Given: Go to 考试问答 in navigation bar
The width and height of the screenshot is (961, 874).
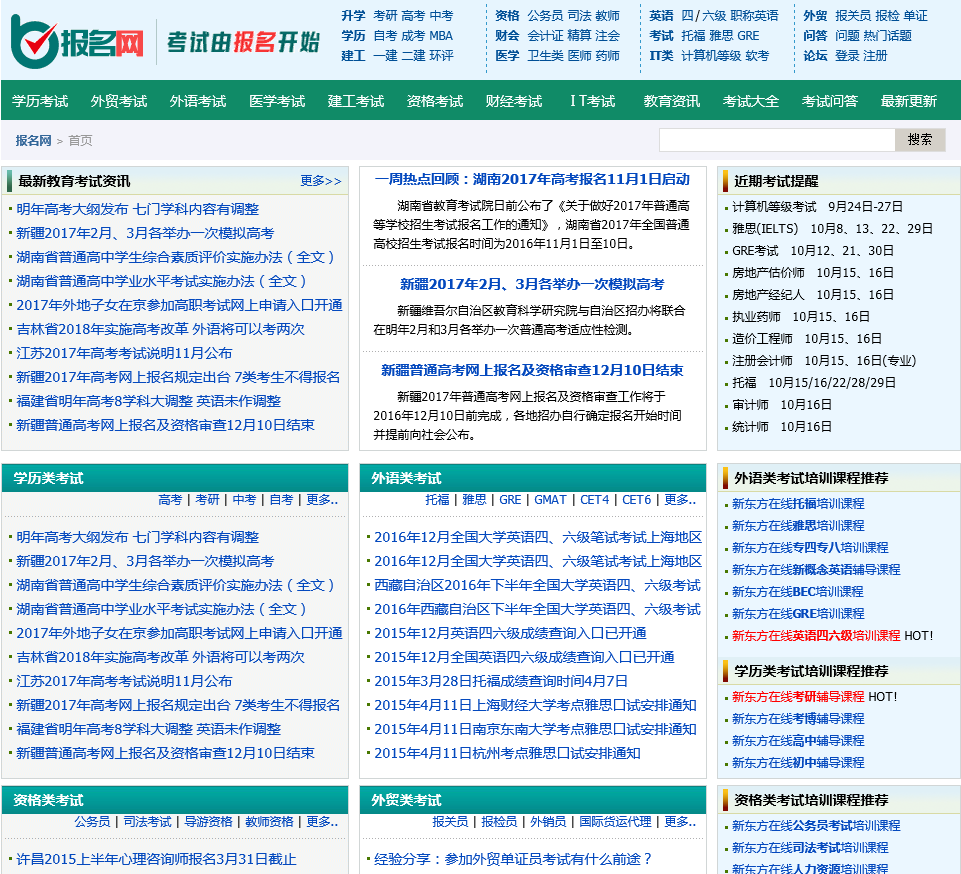Looking at the screenshot, I should [x=830, y=101].
